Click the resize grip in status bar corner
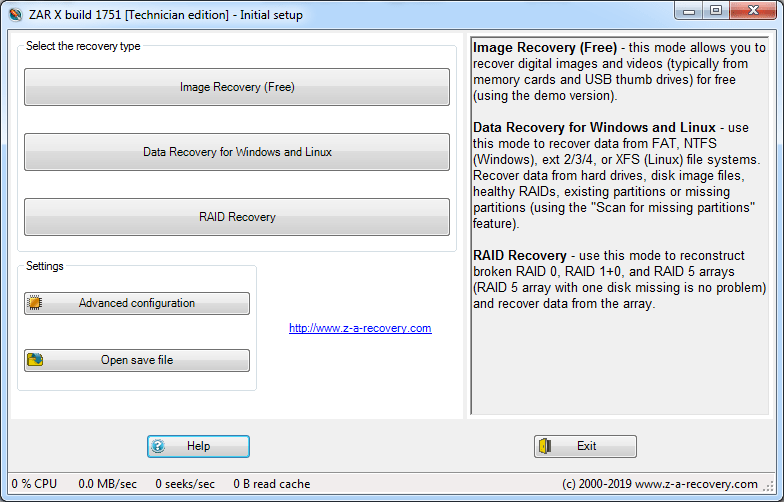 [x=768, y=486]
